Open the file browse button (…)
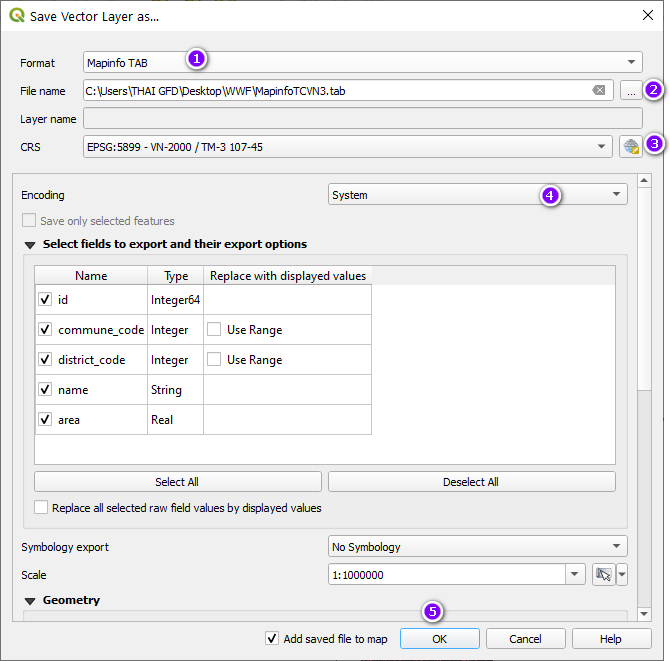 631,91
